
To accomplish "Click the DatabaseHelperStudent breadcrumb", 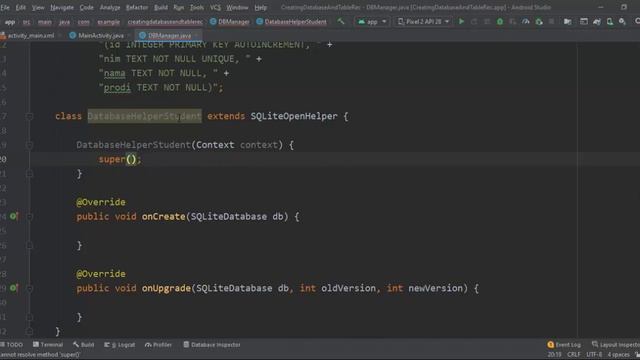I will click(291, 22).
